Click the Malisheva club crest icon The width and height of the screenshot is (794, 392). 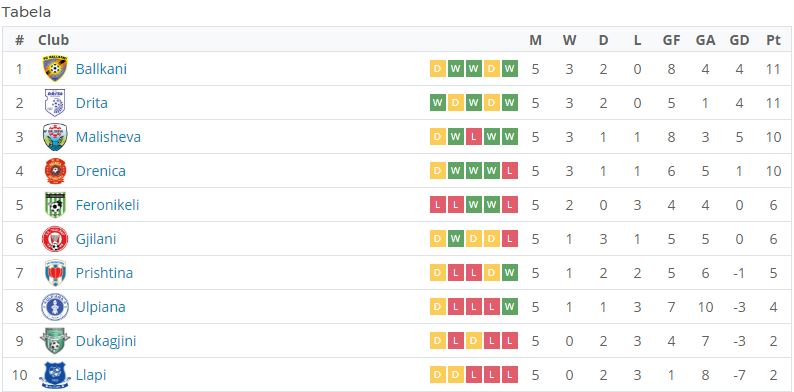coord(55,137)
